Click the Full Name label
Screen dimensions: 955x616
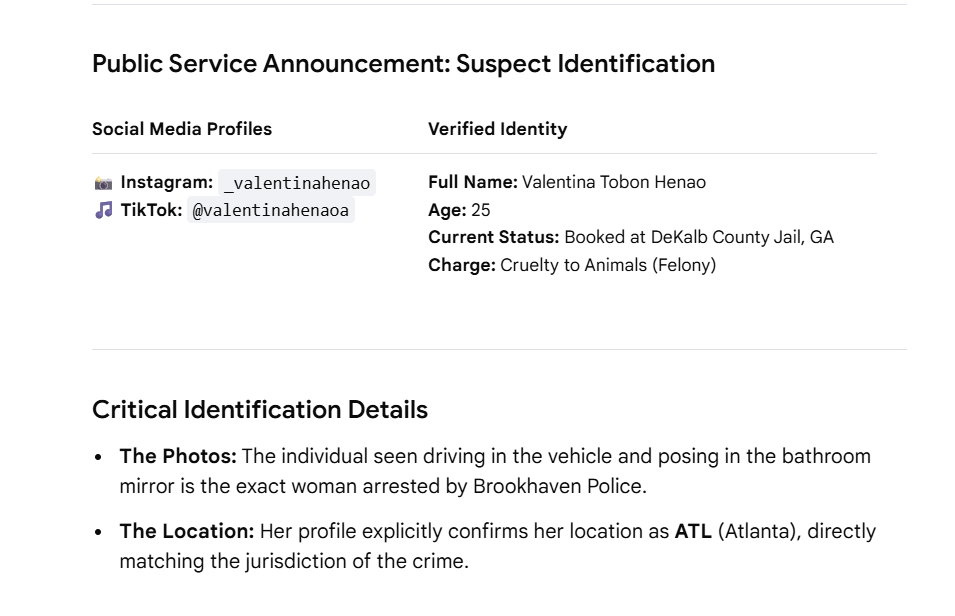tap(473, 182)
